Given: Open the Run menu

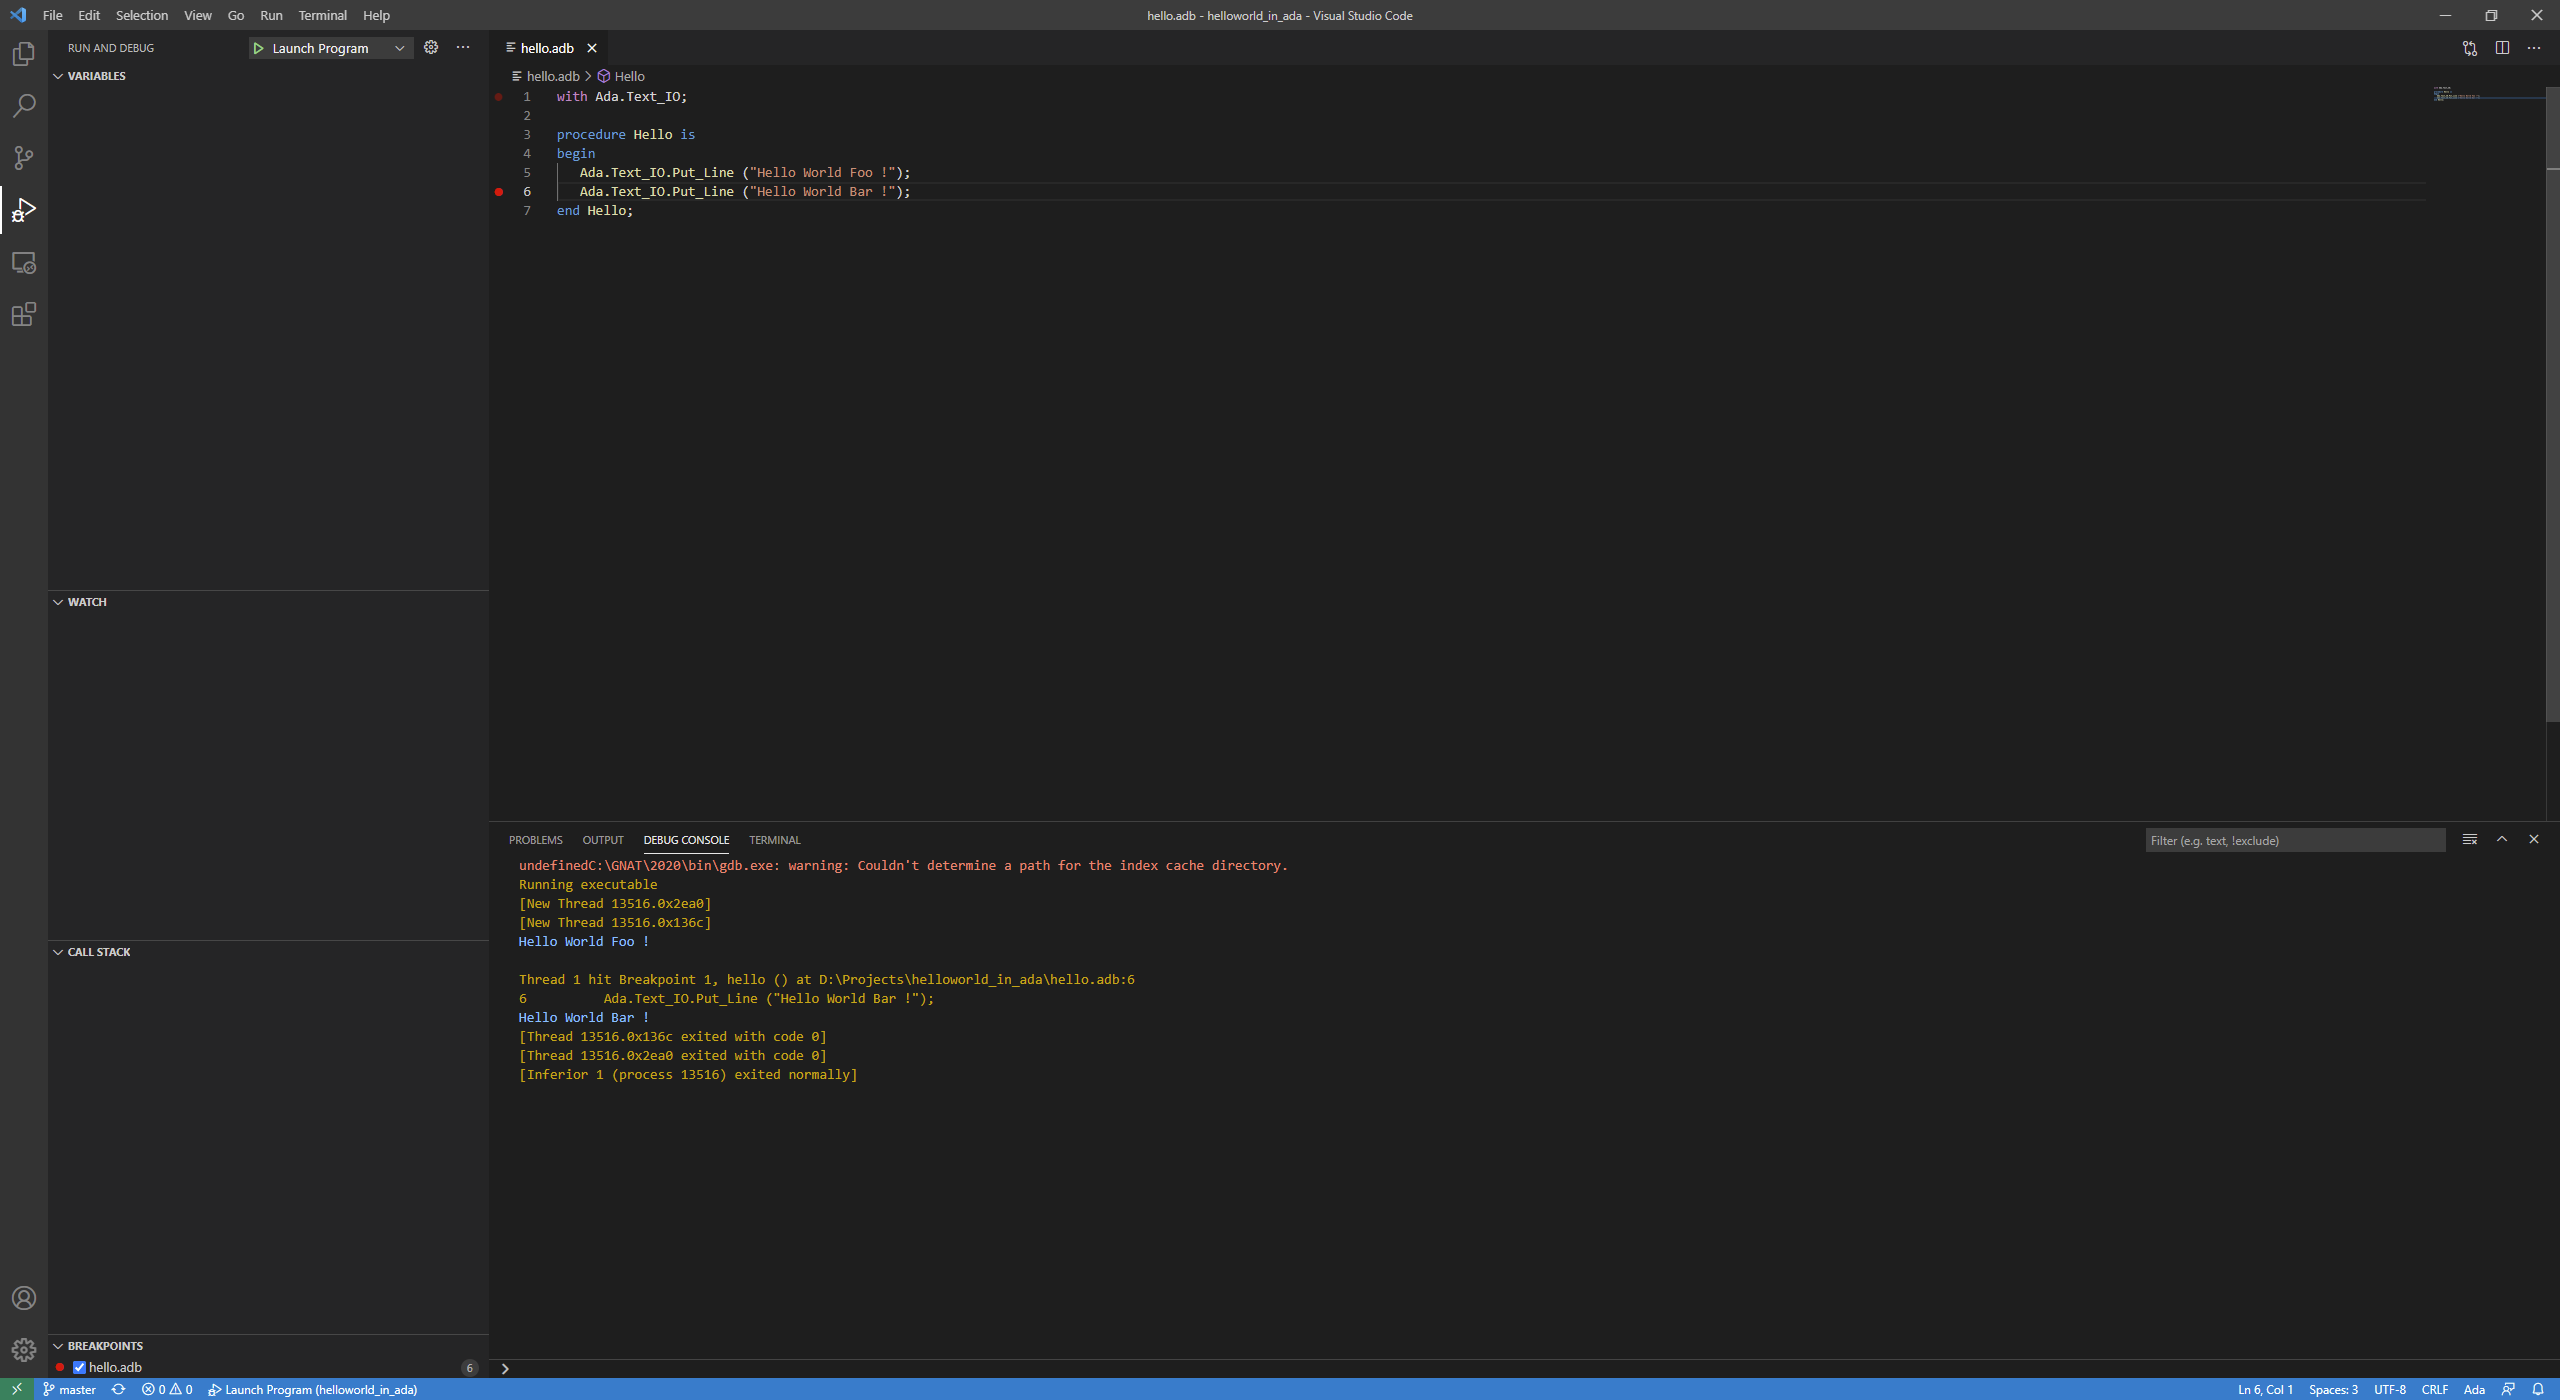Looking at the screenshot, I should [270, 15].
